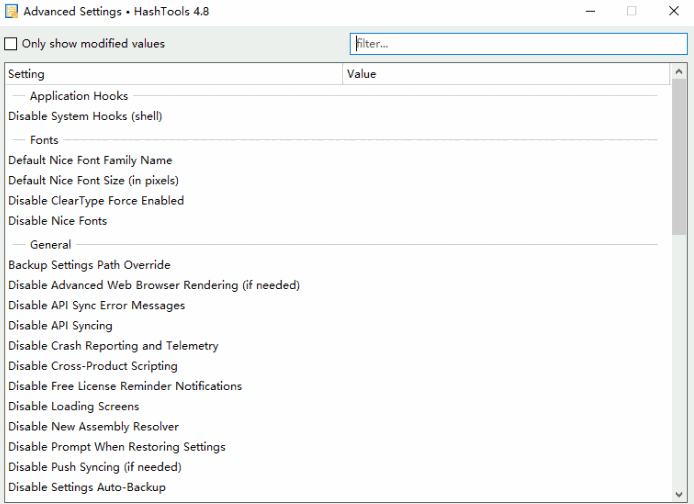The height and width of the screenshot is (504, 694).
Task: Select Disable ClearType Force Enabled row
Action: coord(96,200)
